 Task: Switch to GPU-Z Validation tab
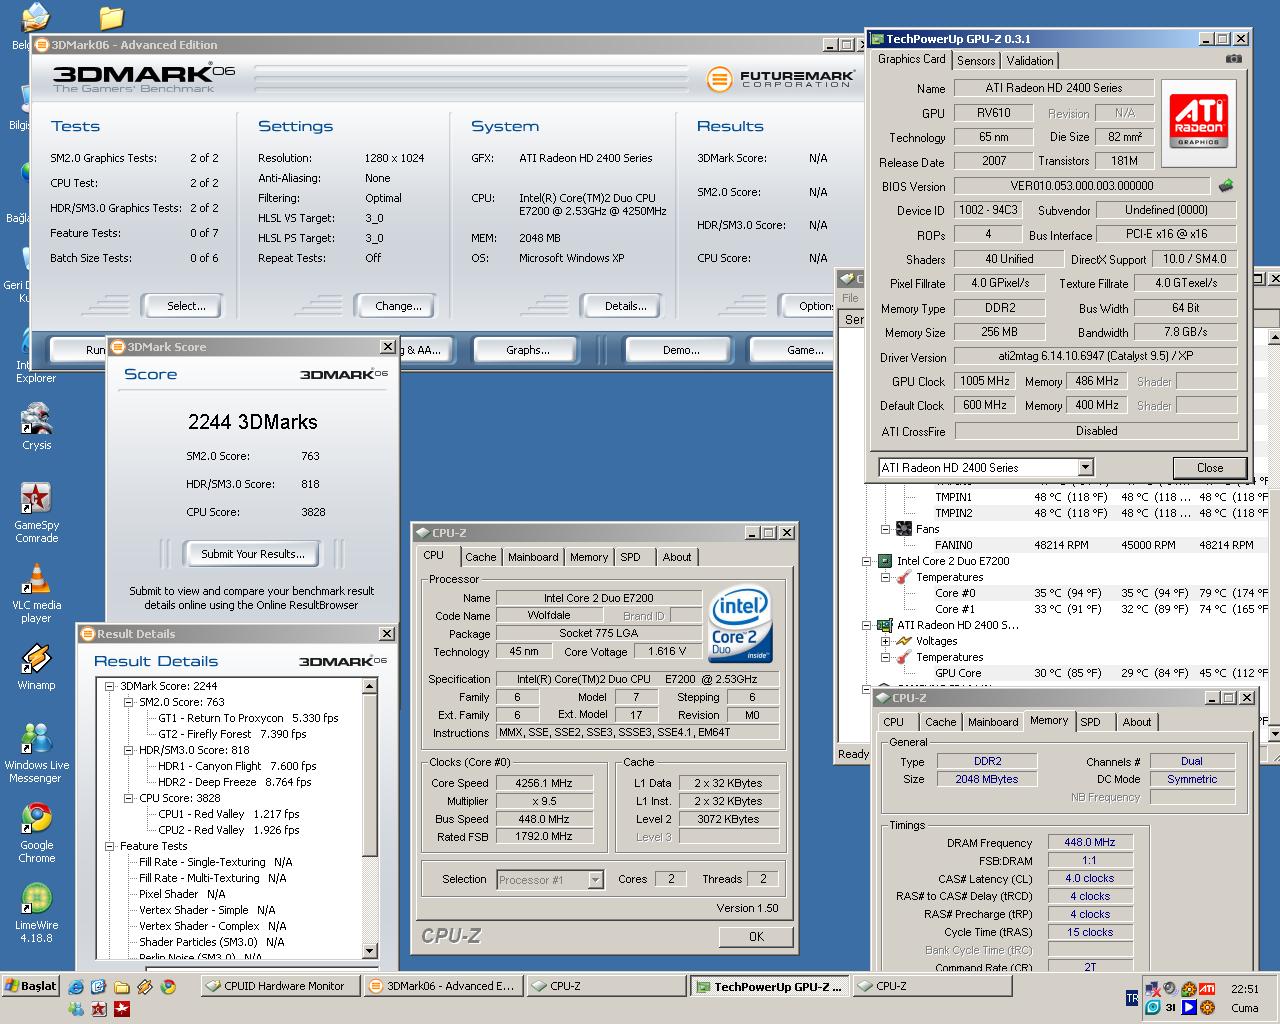click(1029, 60)
